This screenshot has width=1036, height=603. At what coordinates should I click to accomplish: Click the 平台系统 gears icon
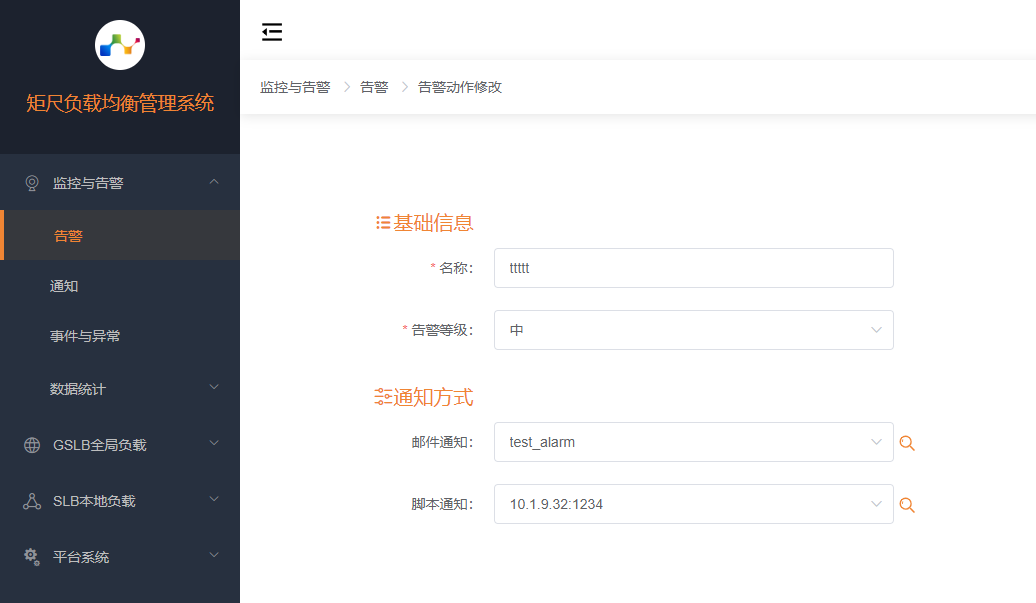(x=32, y=556)
